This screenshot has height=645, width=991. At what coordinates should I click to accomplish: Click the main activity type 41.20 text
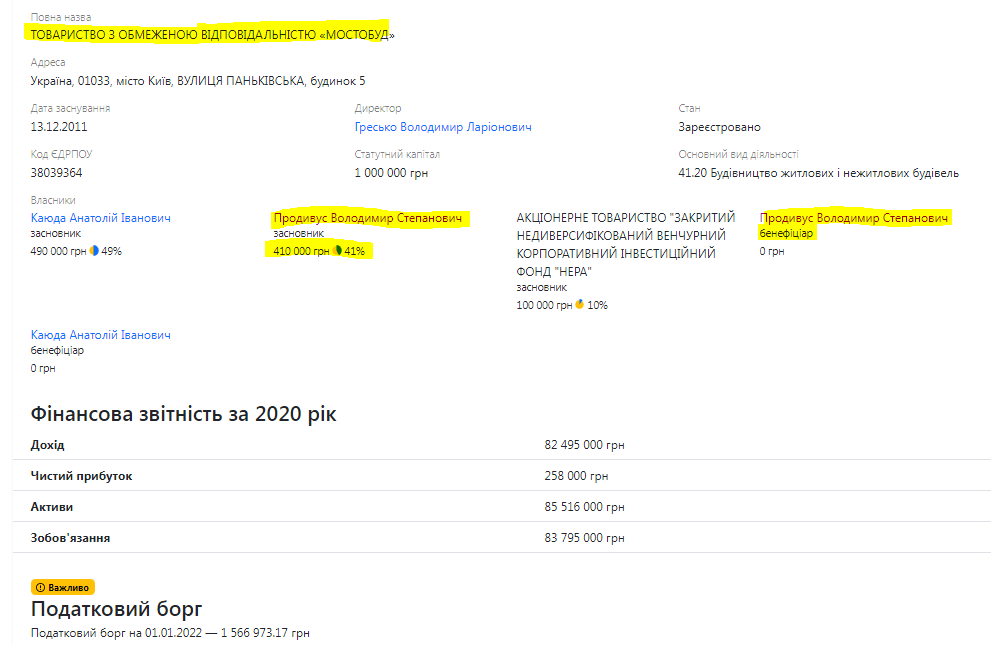pyautogui.click(x=818, y=173)
